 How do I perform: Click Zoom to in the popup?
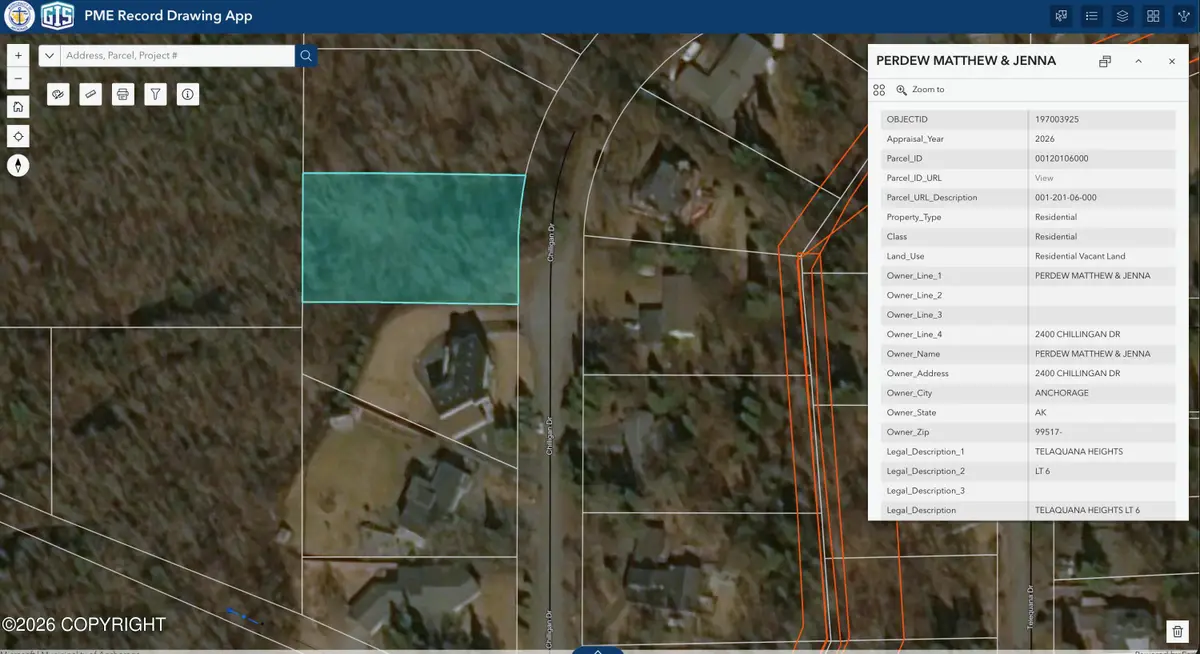tap(920, 90)
